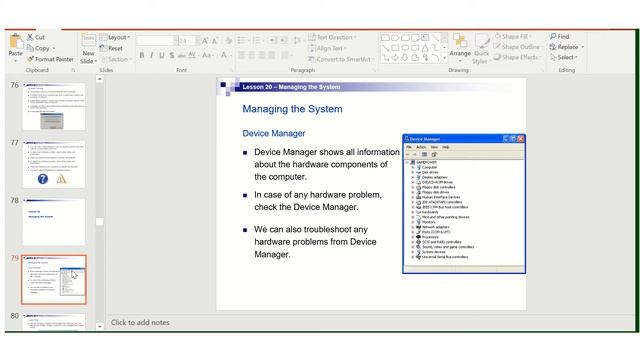This screenshot has height=360, width=640.
Task: Increase the list indent level
Action: pyautogui.click(x=284, y=40)
